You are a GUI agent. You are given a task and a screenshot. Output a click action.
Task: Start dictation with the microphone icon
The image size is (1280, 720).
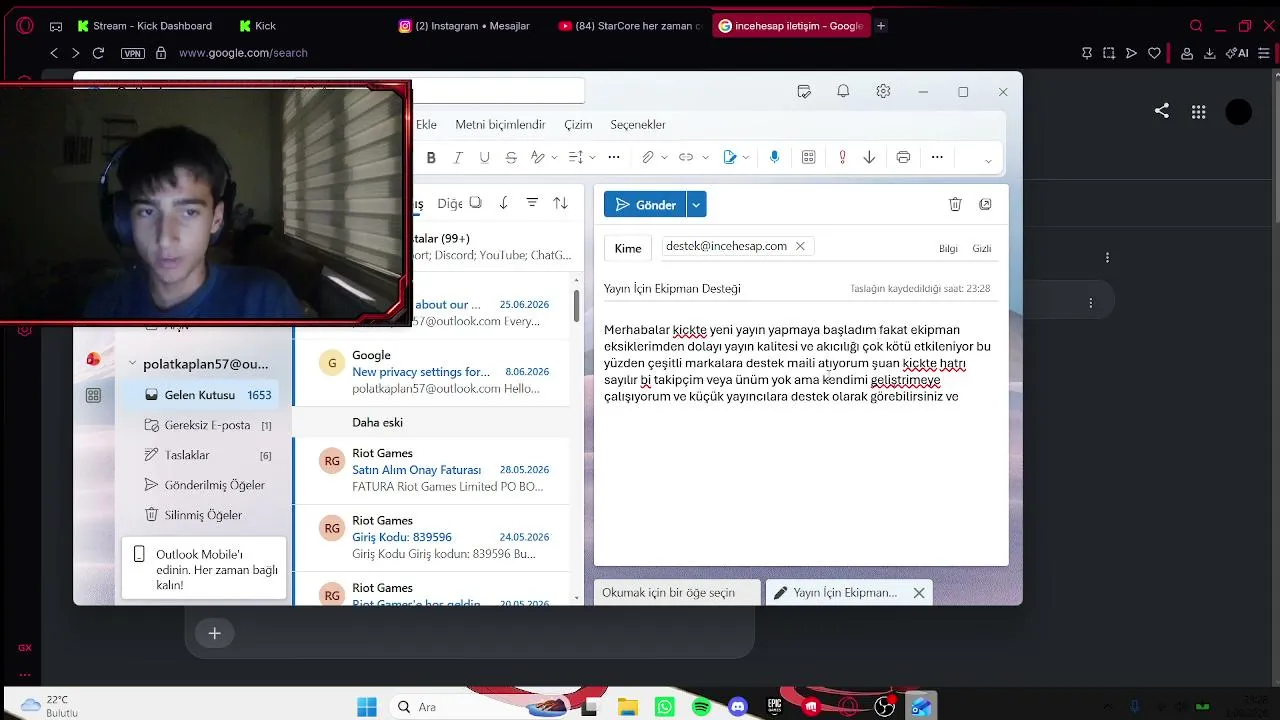(774, 157)
